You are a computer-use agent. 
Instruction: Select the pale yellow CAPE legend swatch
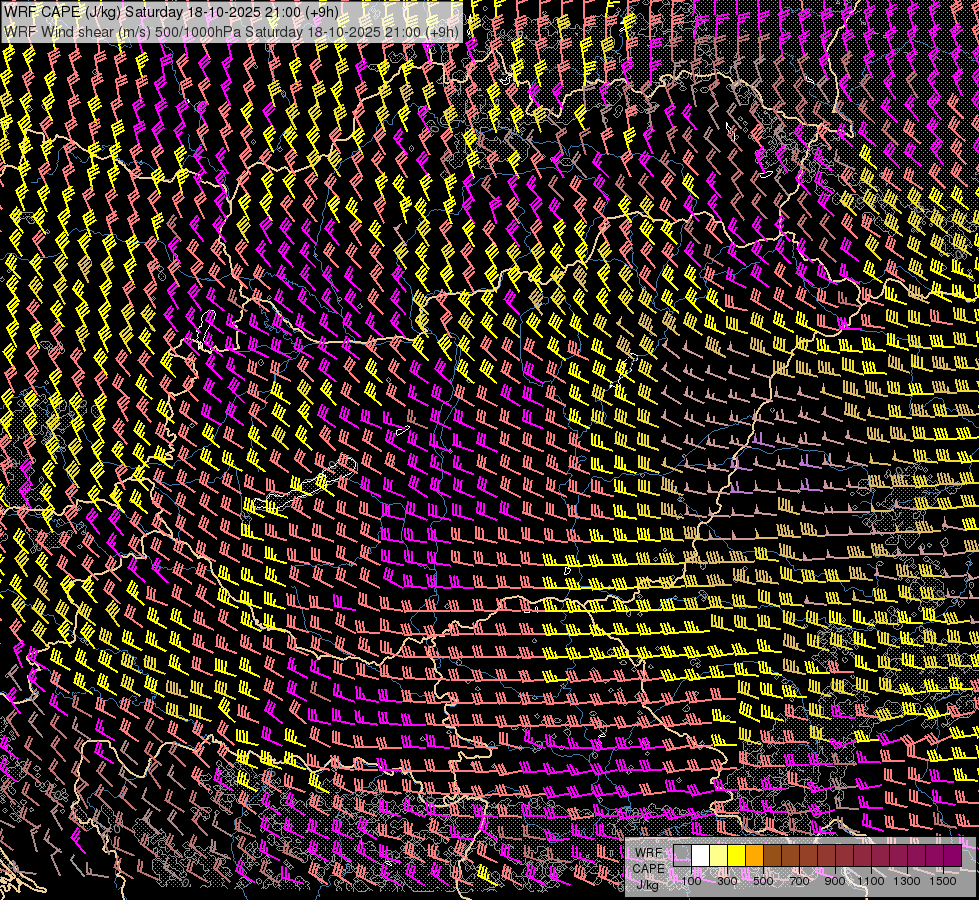(718, 856)
